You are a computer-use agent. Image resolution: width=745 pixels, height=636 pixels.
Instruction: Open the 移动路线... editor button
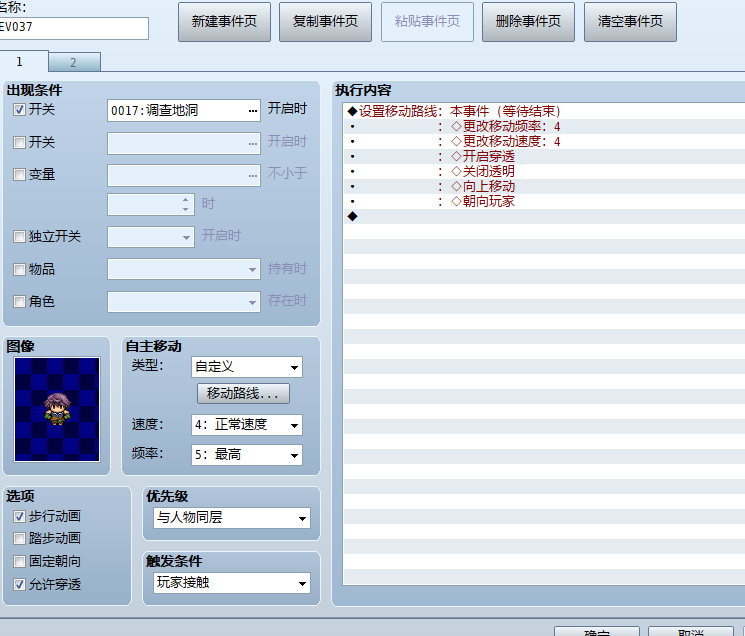point(243,393)
